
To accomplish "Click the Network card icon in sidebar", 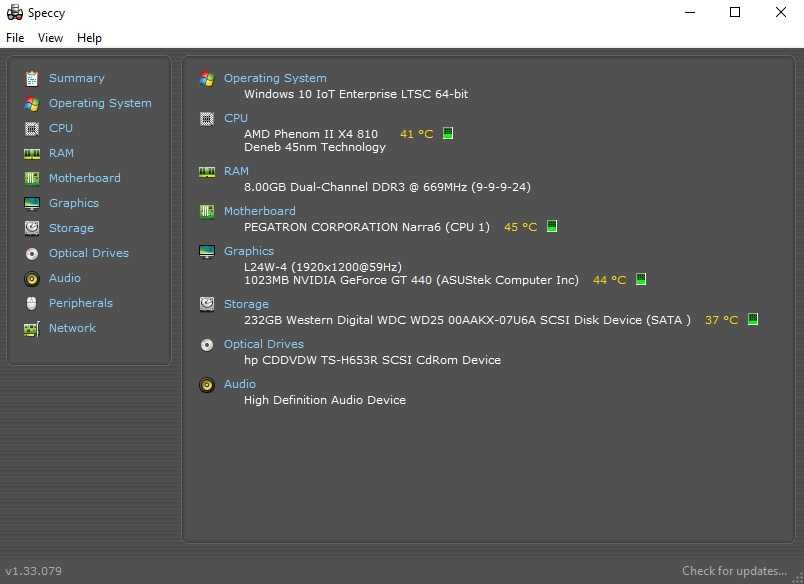I will (x=32, y=328).
